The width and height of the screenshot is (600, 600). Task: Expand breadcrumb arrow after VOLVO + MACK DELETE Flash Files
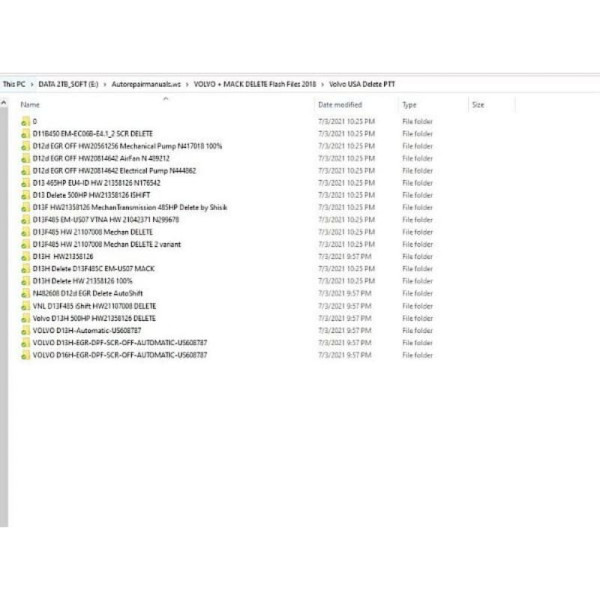(323, 85)
